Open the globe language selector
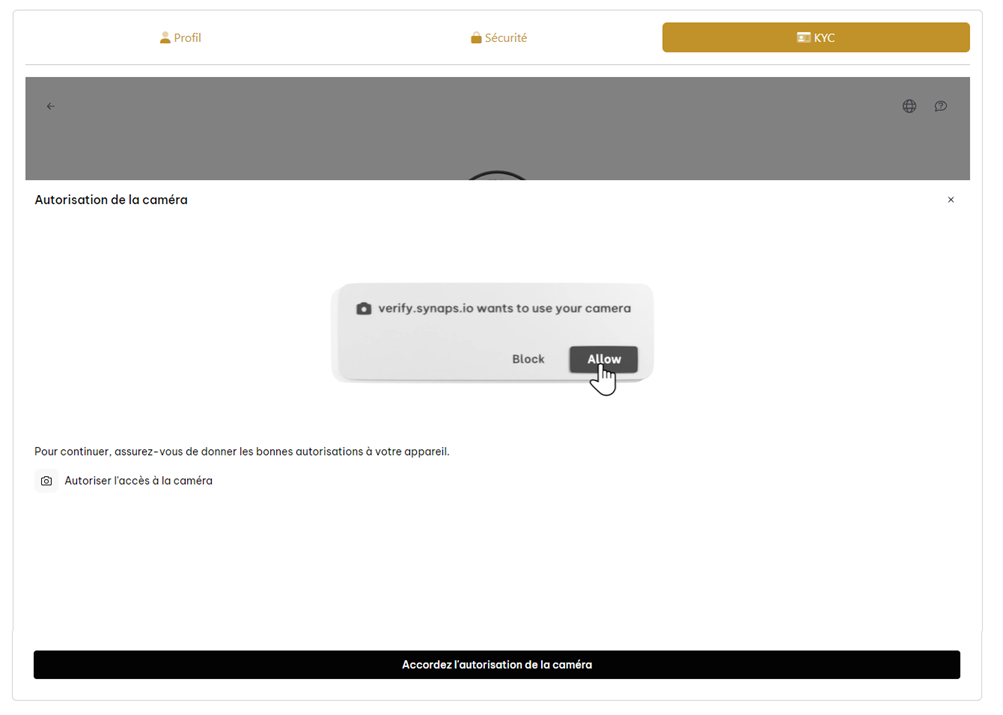The width and height of the screenshot is (1003, 715). 909,106
